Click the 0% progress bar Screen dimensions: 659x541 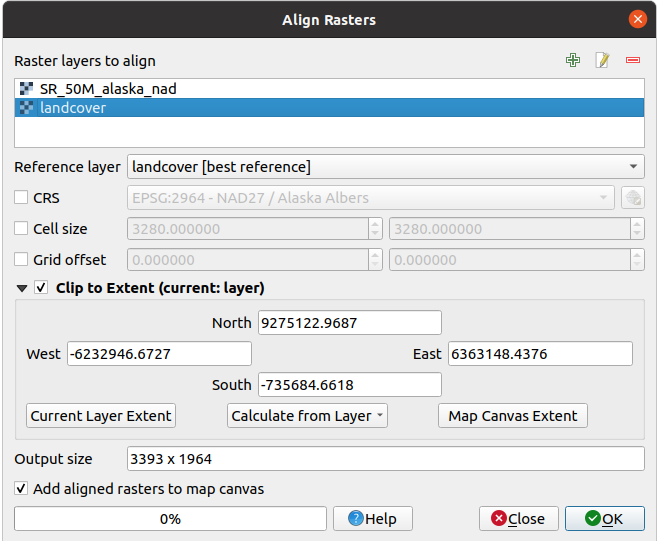(170, 519)
